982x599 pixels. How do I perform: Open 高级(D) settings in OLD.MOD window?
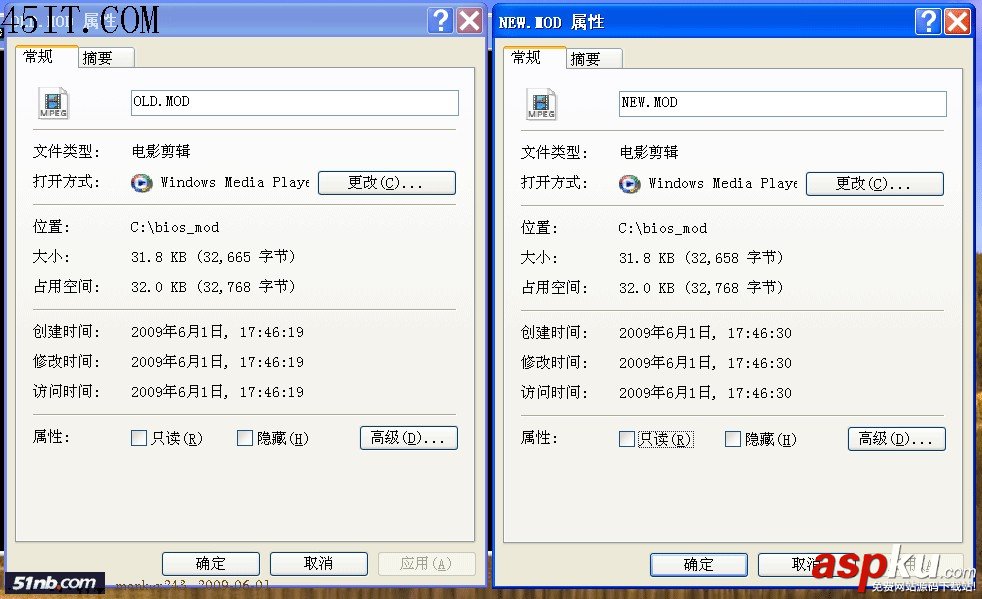click(408, 438)
